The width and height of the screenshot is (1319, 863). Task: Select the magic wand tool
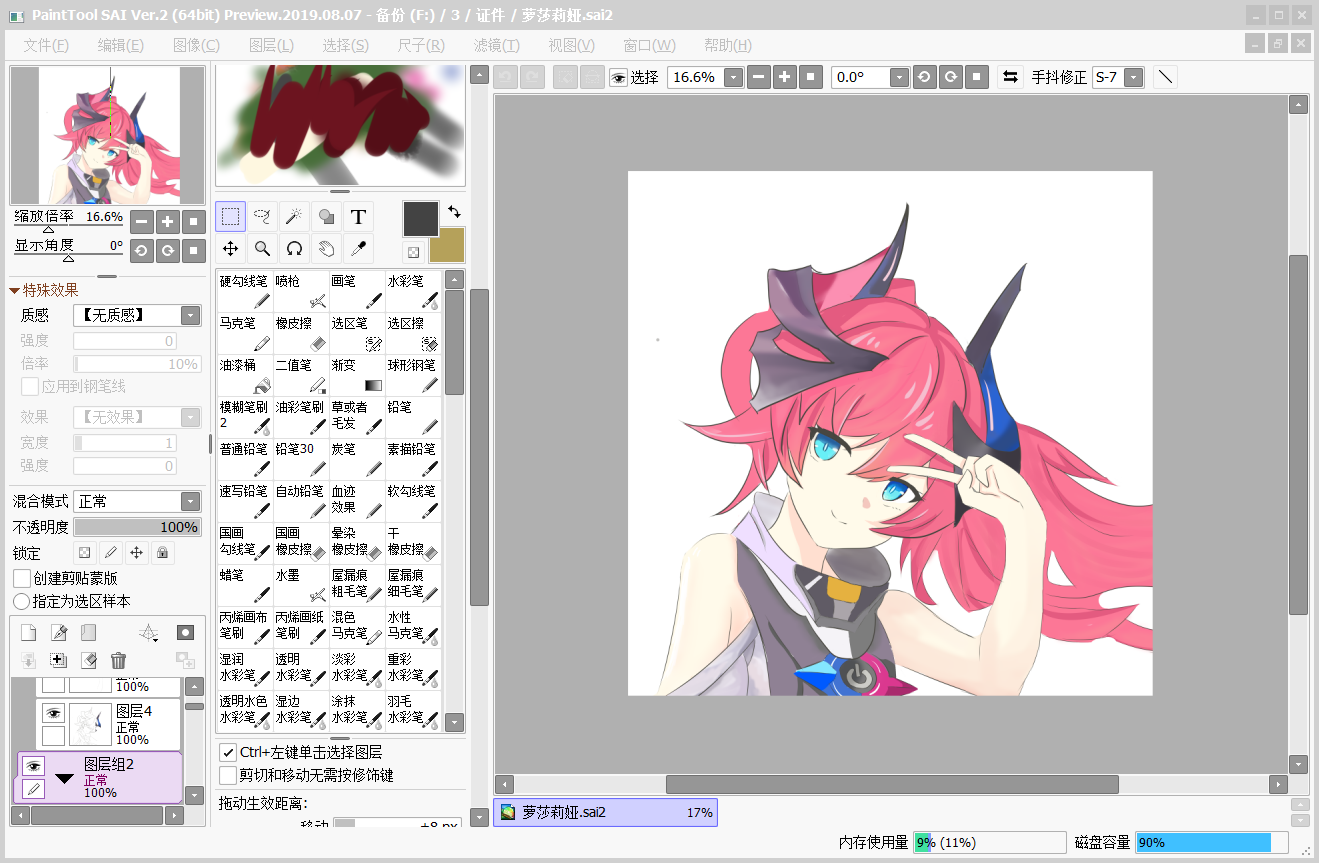294,216
